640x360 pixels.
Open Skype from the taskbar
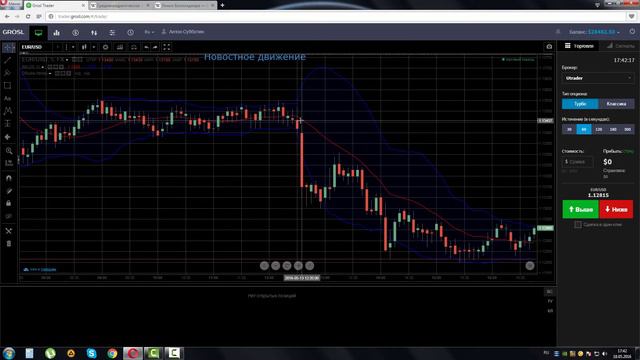91,353
